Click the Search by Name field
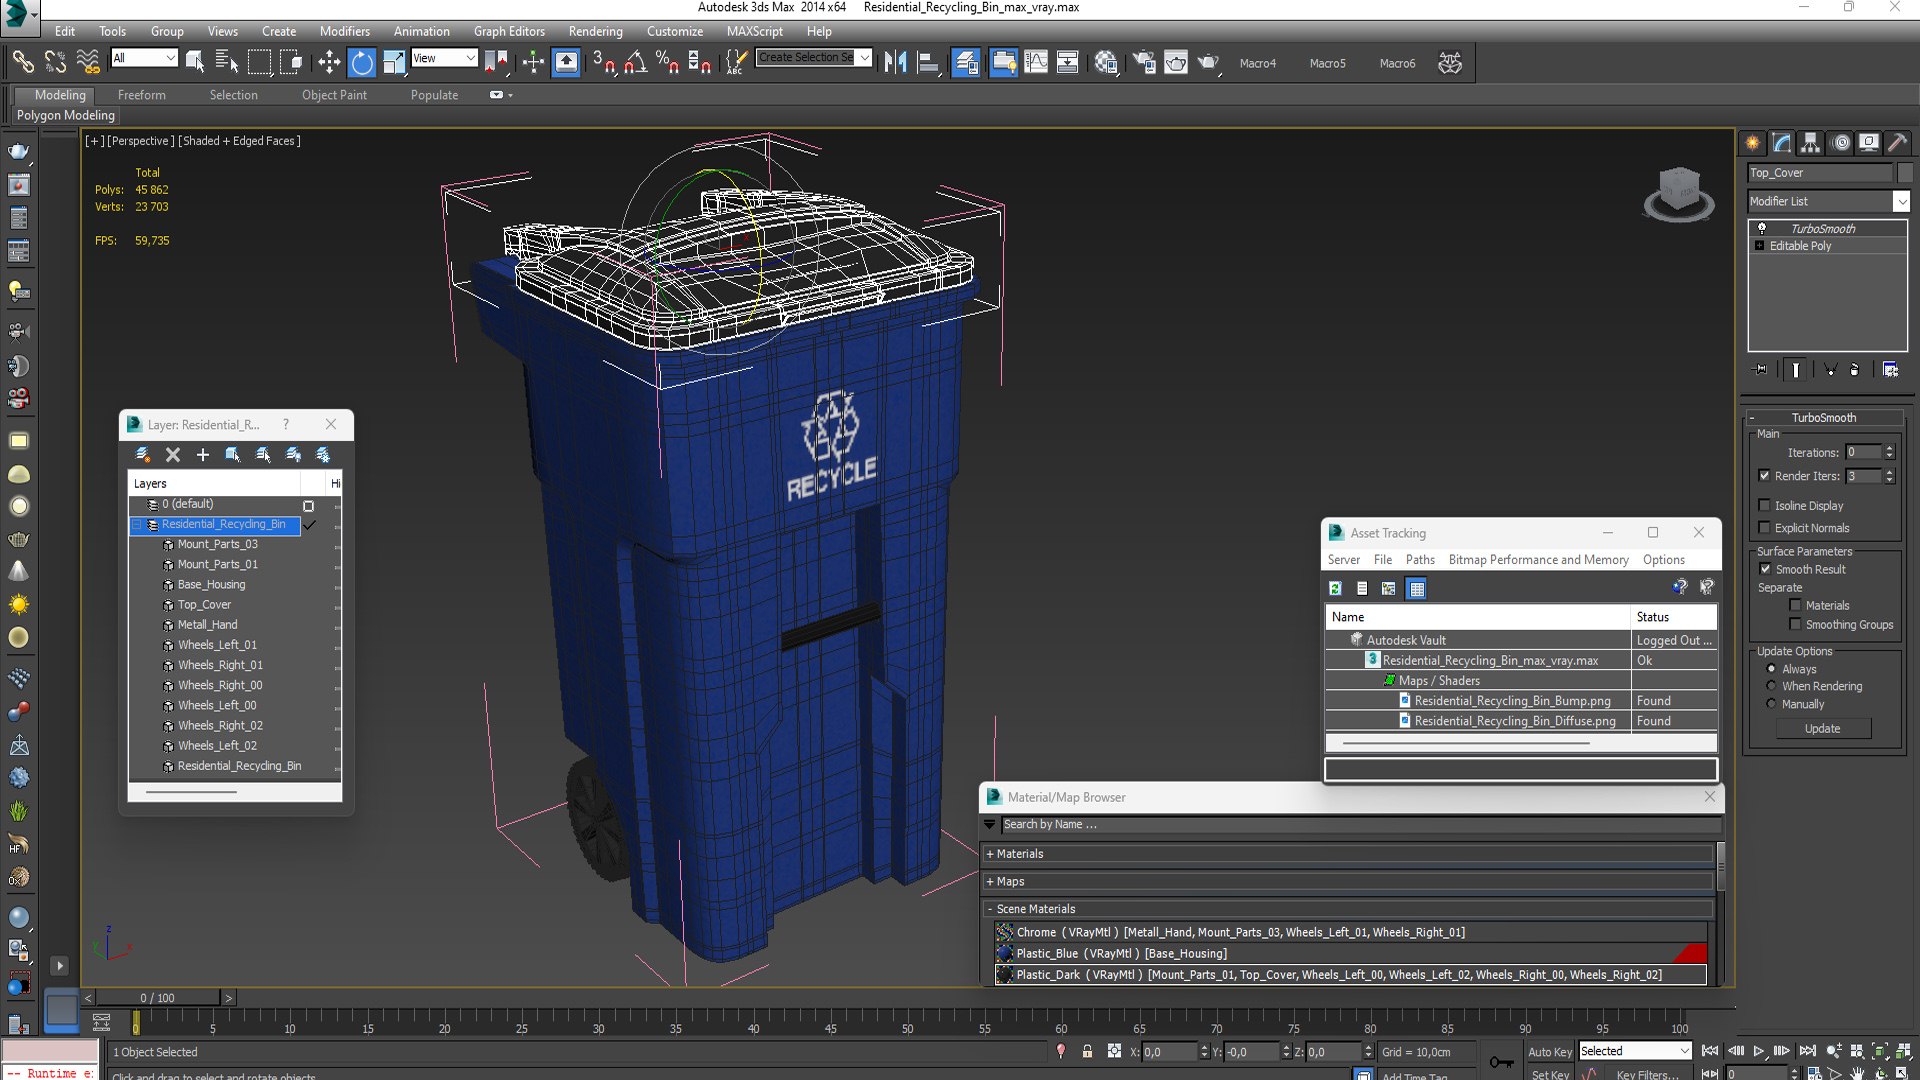 point(1360,824)
